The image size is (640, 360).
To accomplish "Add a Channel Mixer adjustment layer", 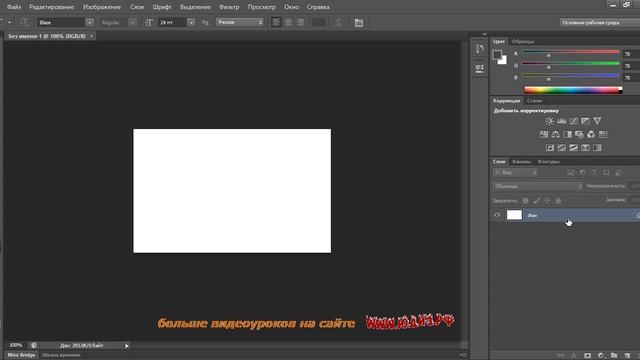I will [x=591, y=134].
